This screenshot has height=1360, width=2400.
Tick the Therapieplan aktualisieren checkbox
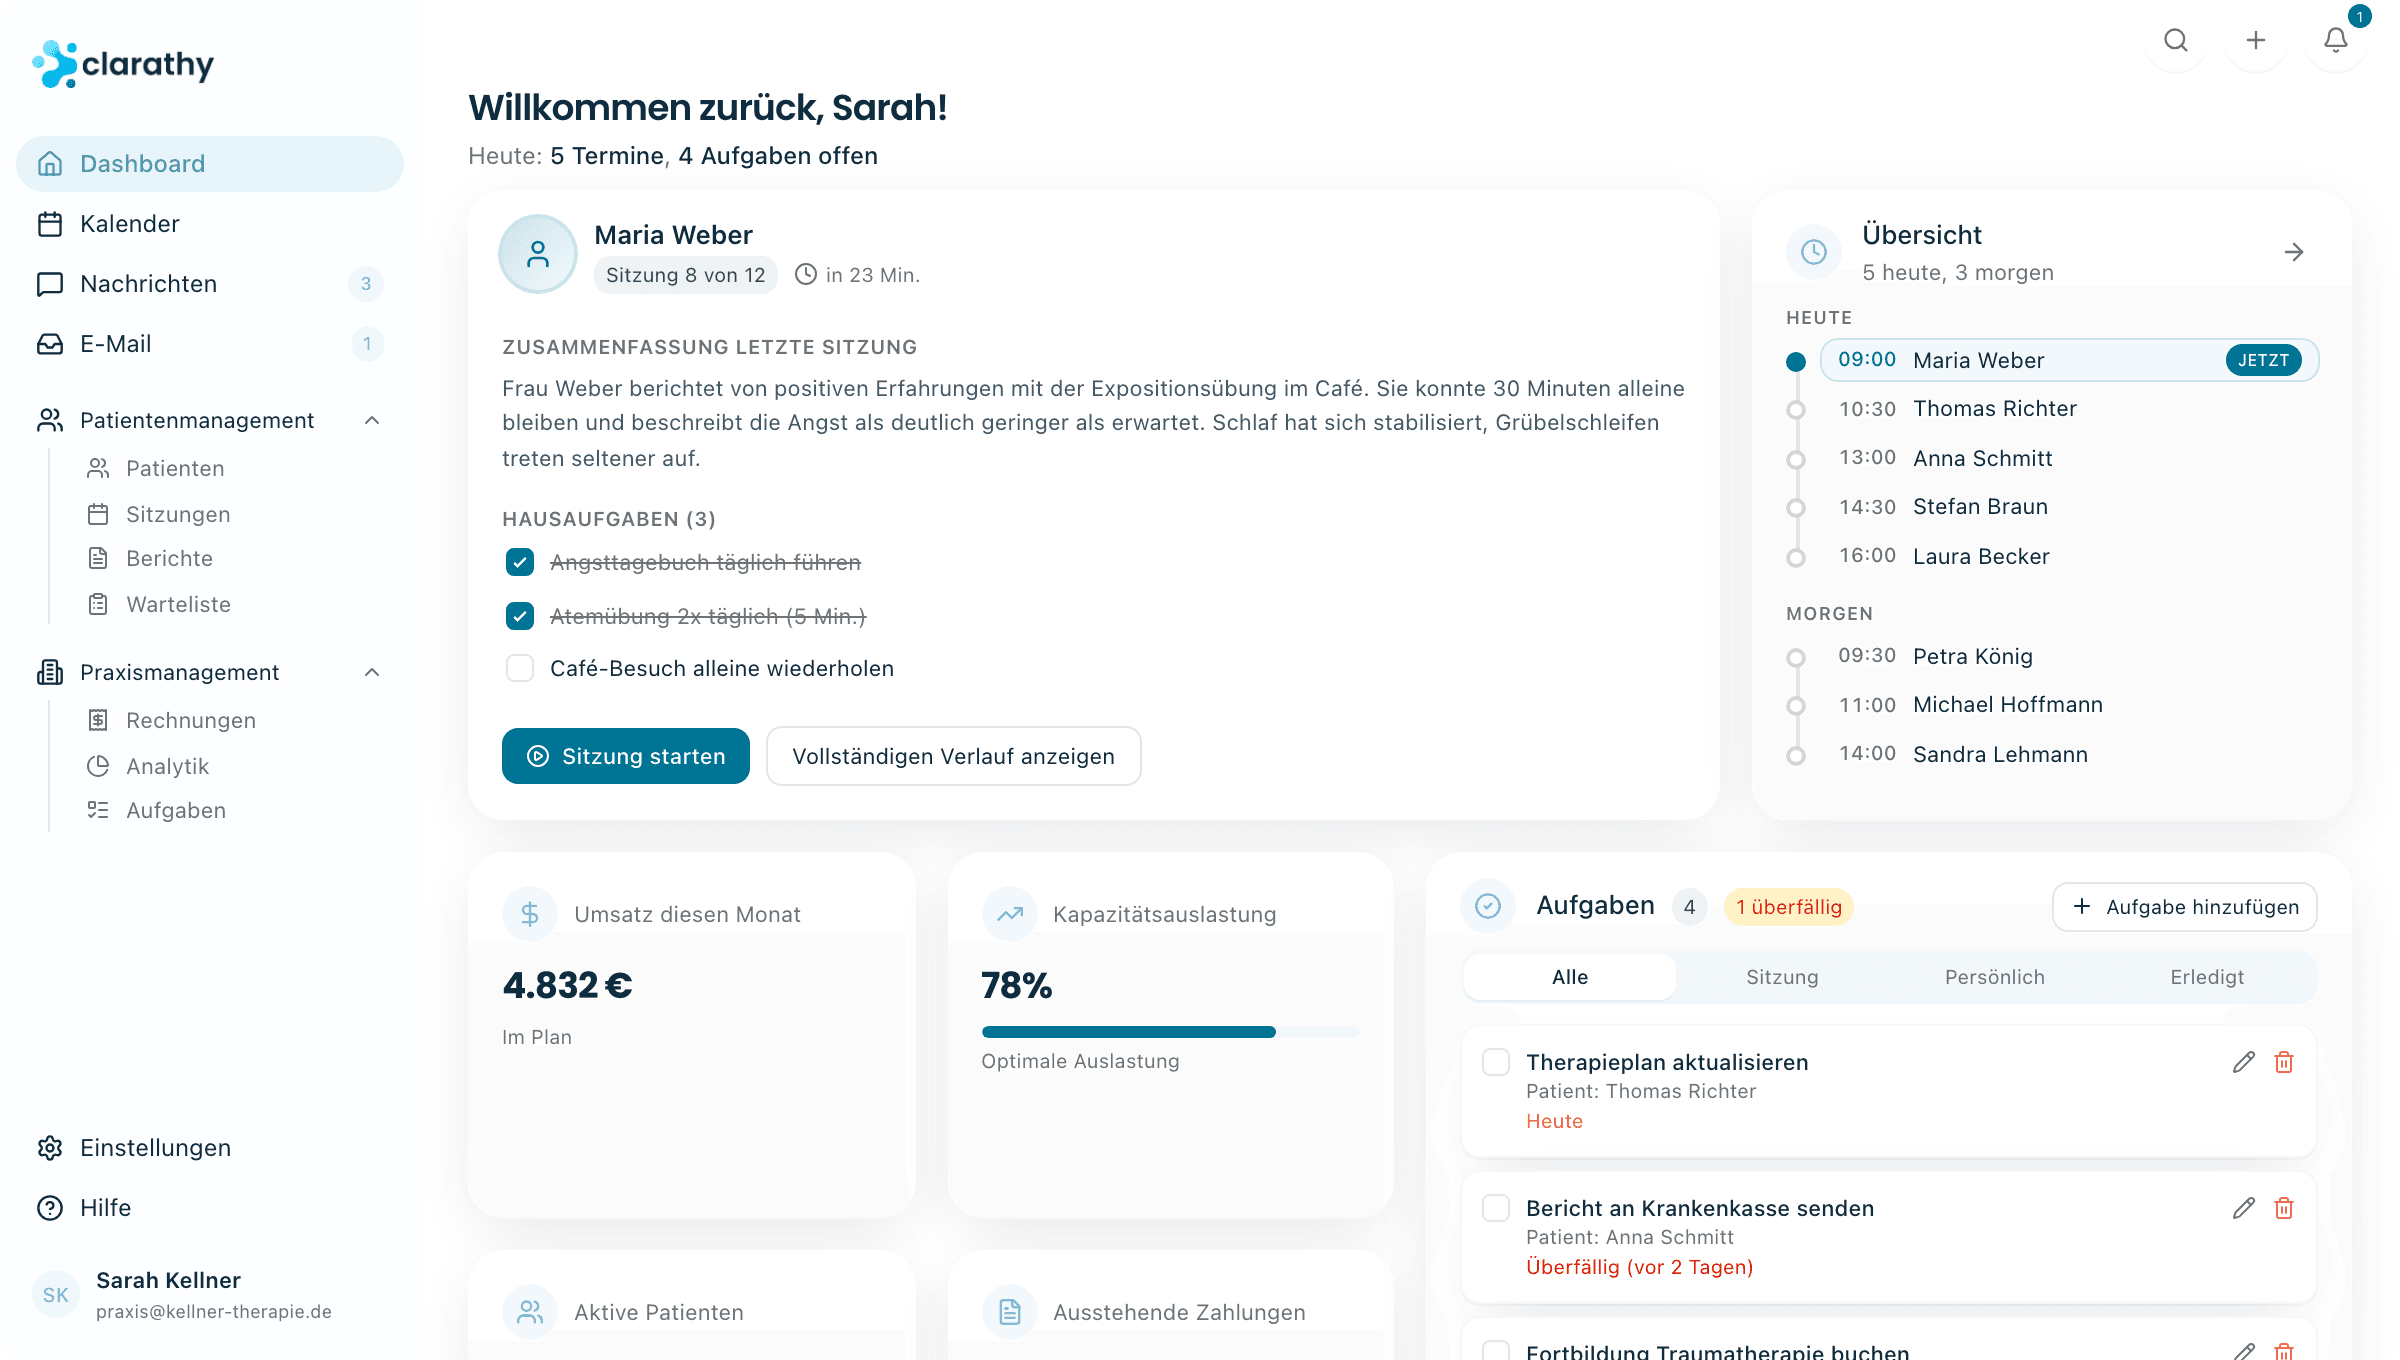click(1496, 1062)
